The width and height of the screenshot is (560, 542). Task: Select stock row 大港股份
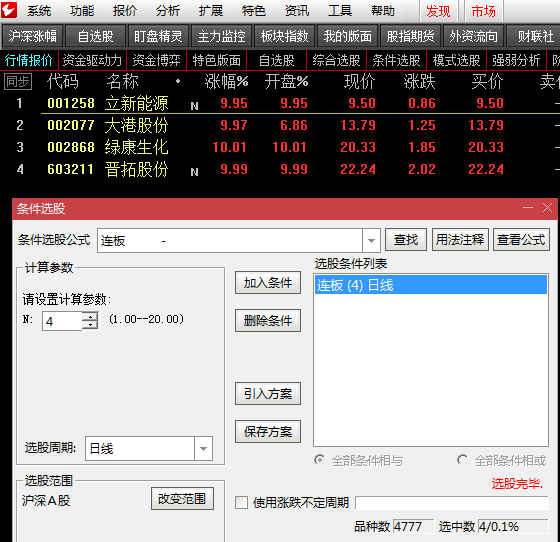[x=280, y=125]
